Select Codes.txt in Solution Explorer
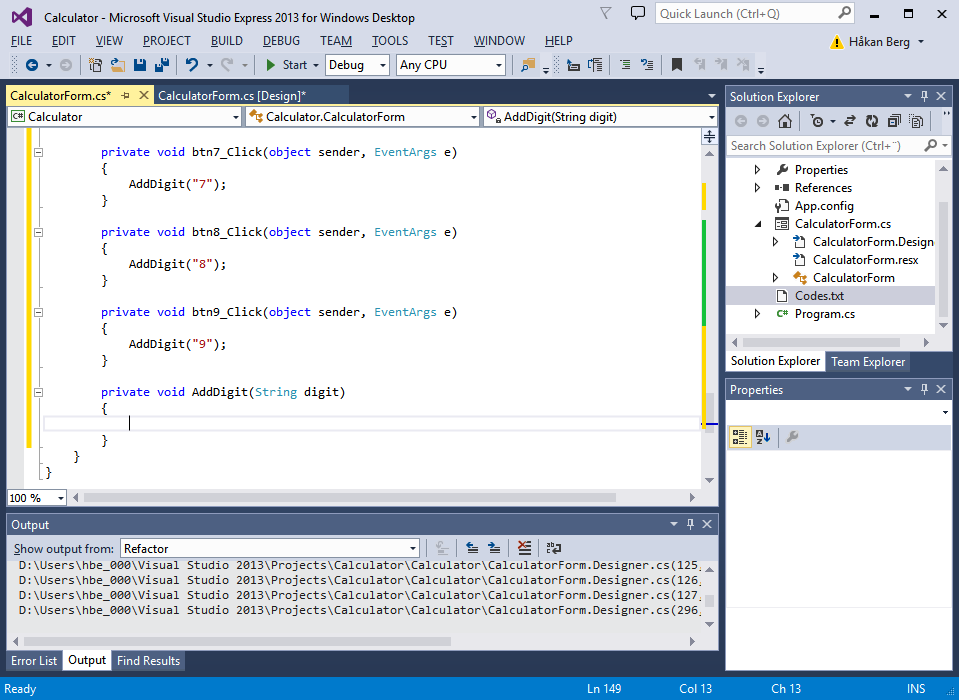Viewport: 959px width, 700px height. pos(819,296)
